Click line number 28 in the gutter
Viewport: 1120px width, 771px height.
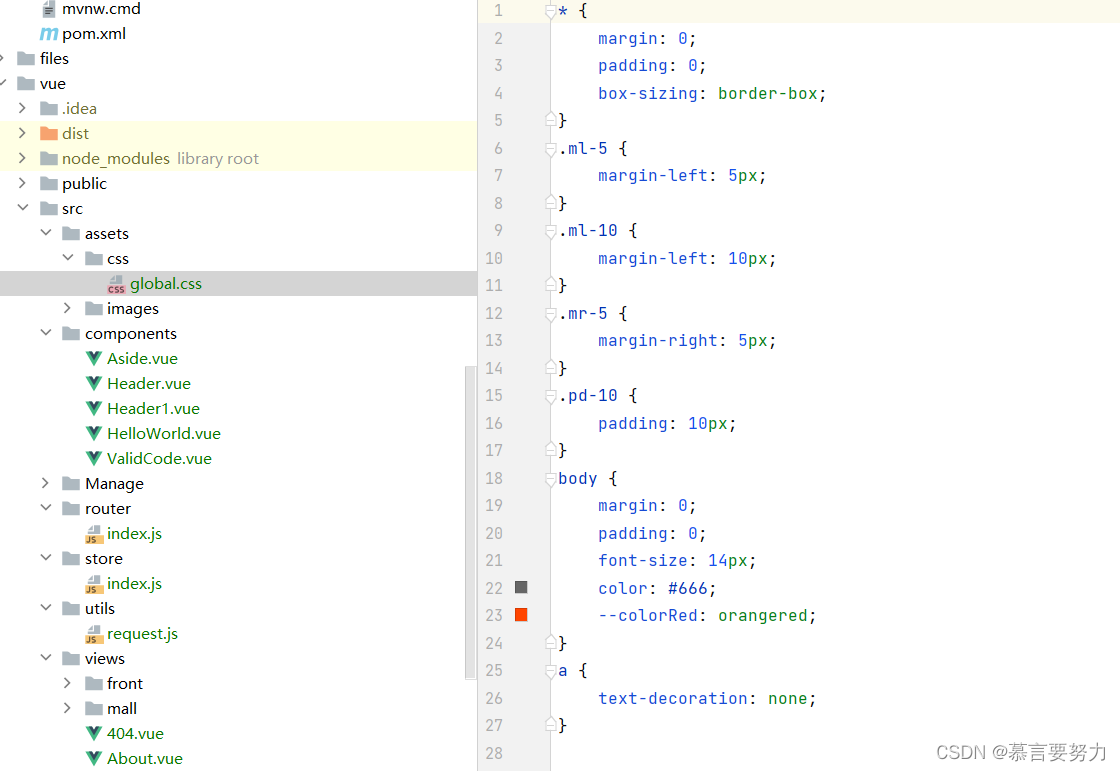[494, 753]
